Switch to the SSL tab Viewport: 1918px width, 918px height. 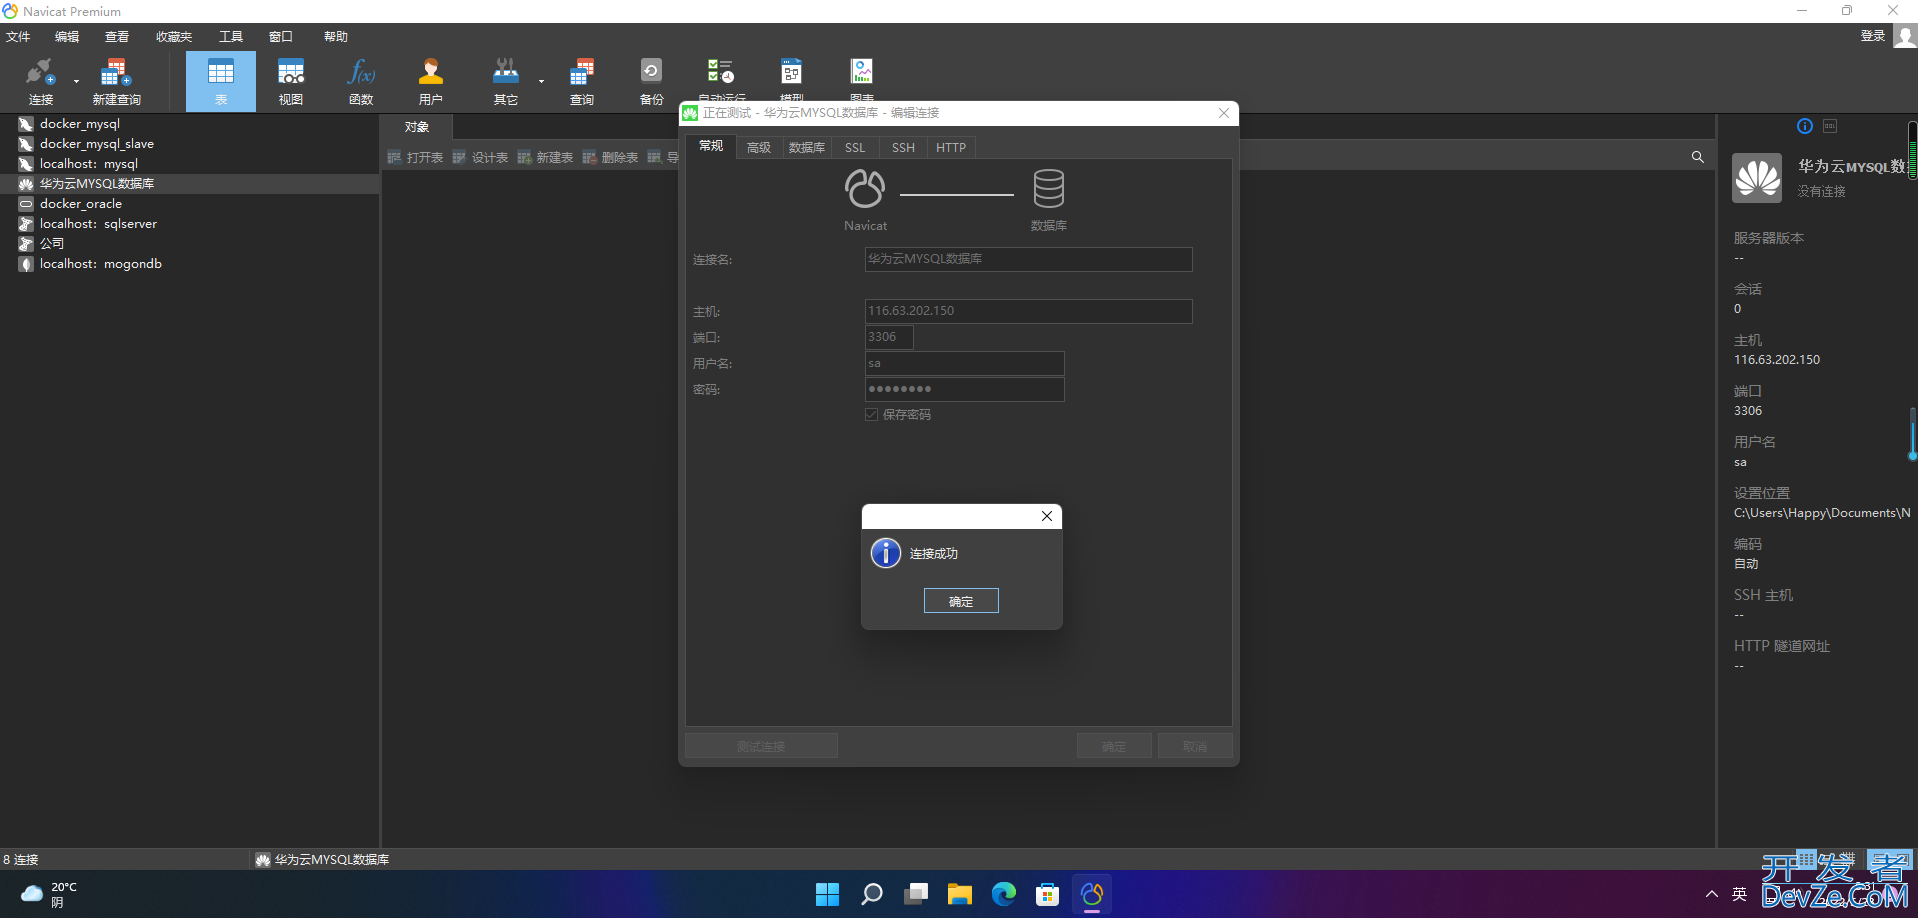point(855,148)
